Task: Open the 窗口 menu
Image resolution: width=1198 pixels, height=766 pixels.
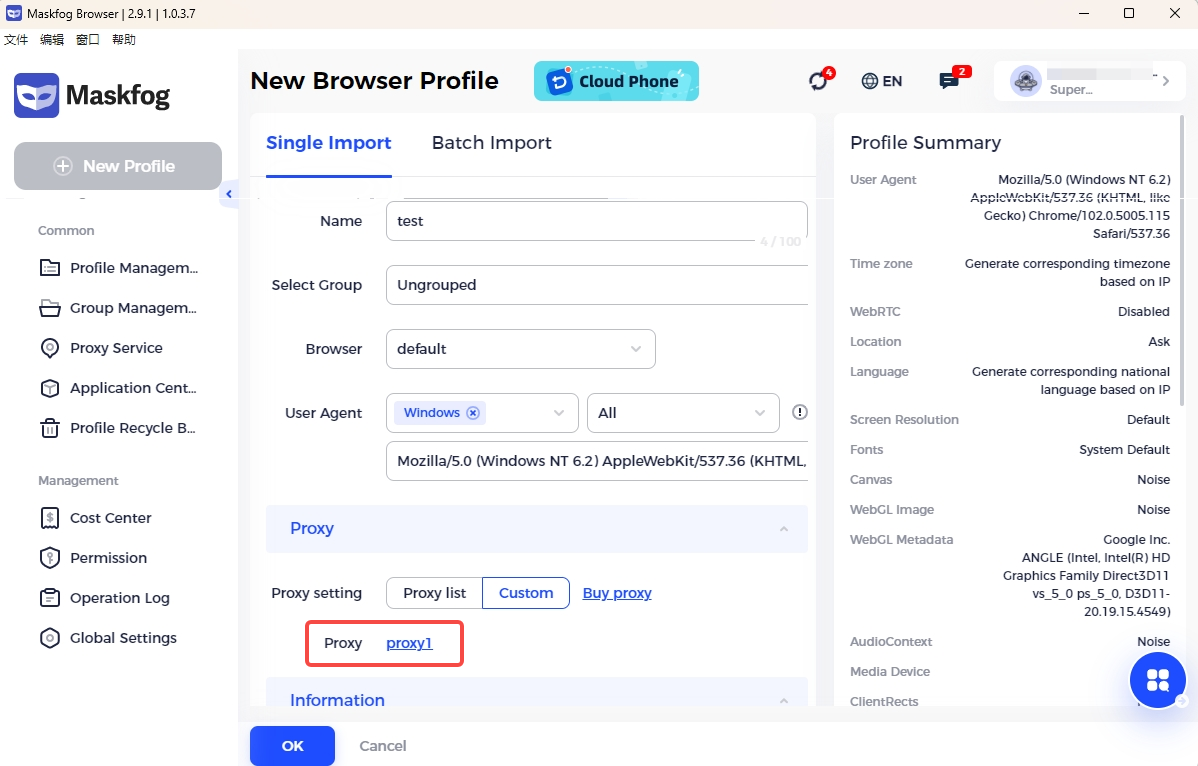Action: click(88, 40)
